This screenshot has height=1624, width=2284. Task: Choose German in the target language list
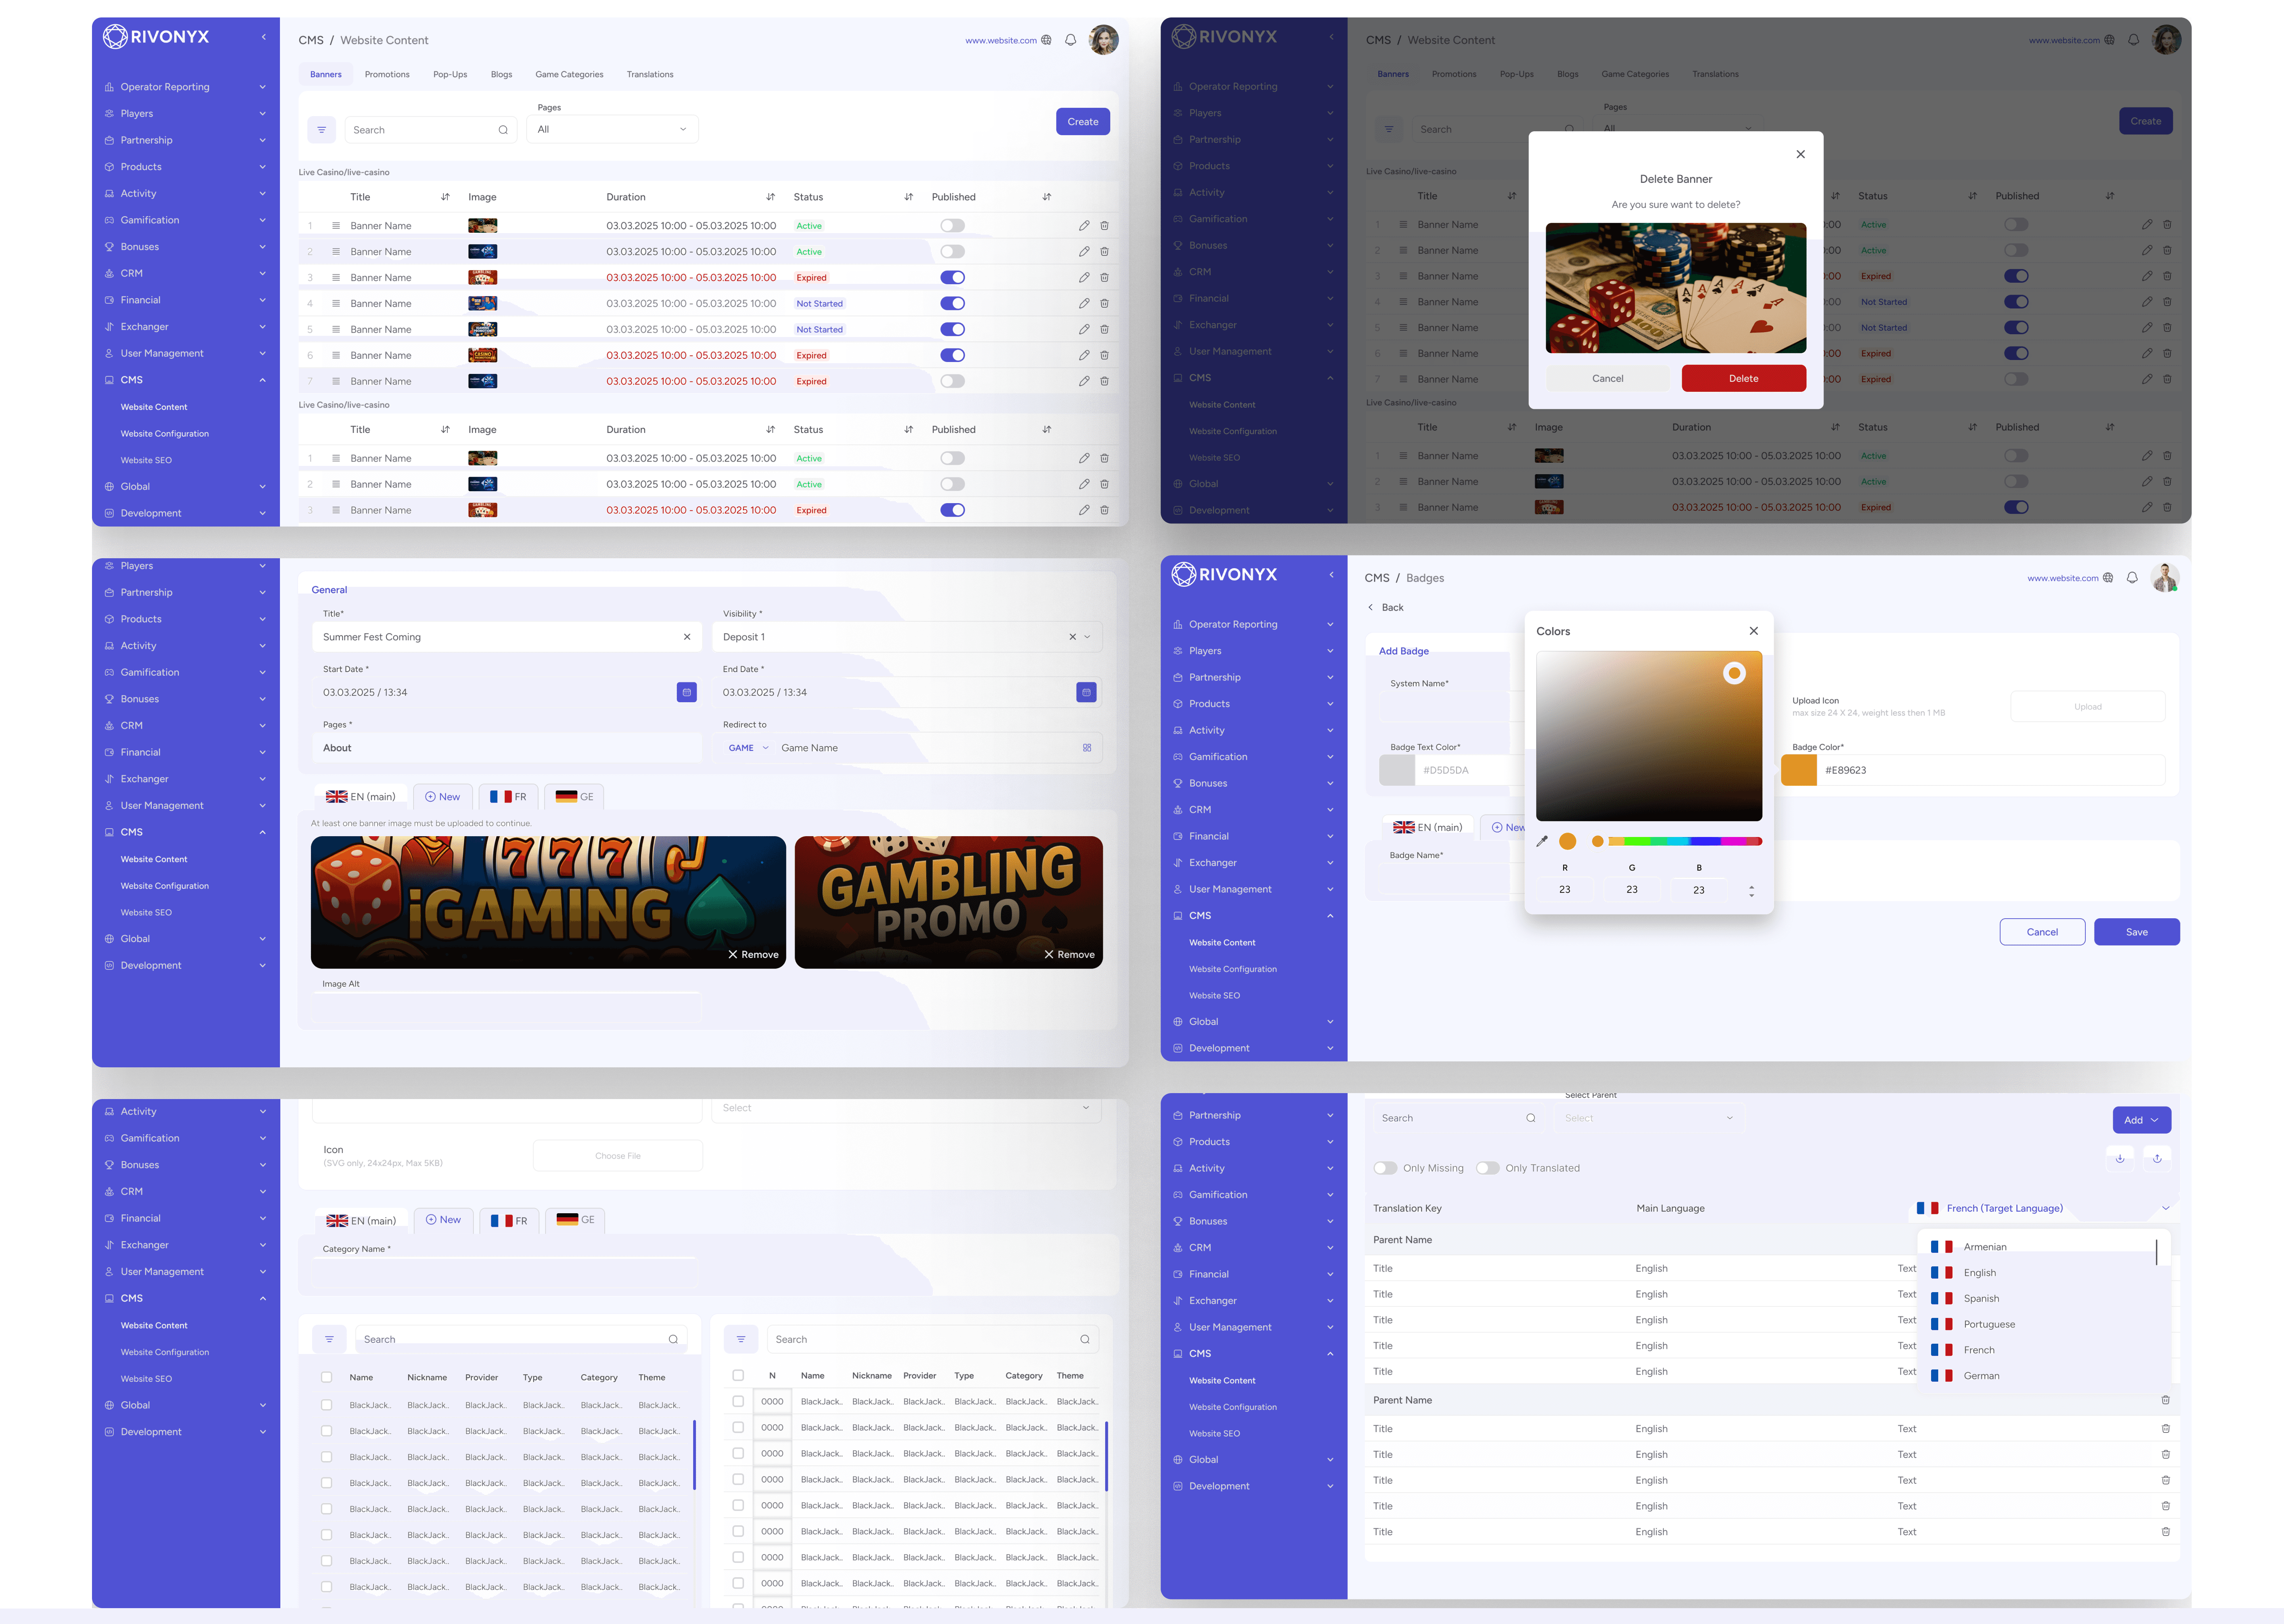pyautogui.click(x=2040, y=1376)
